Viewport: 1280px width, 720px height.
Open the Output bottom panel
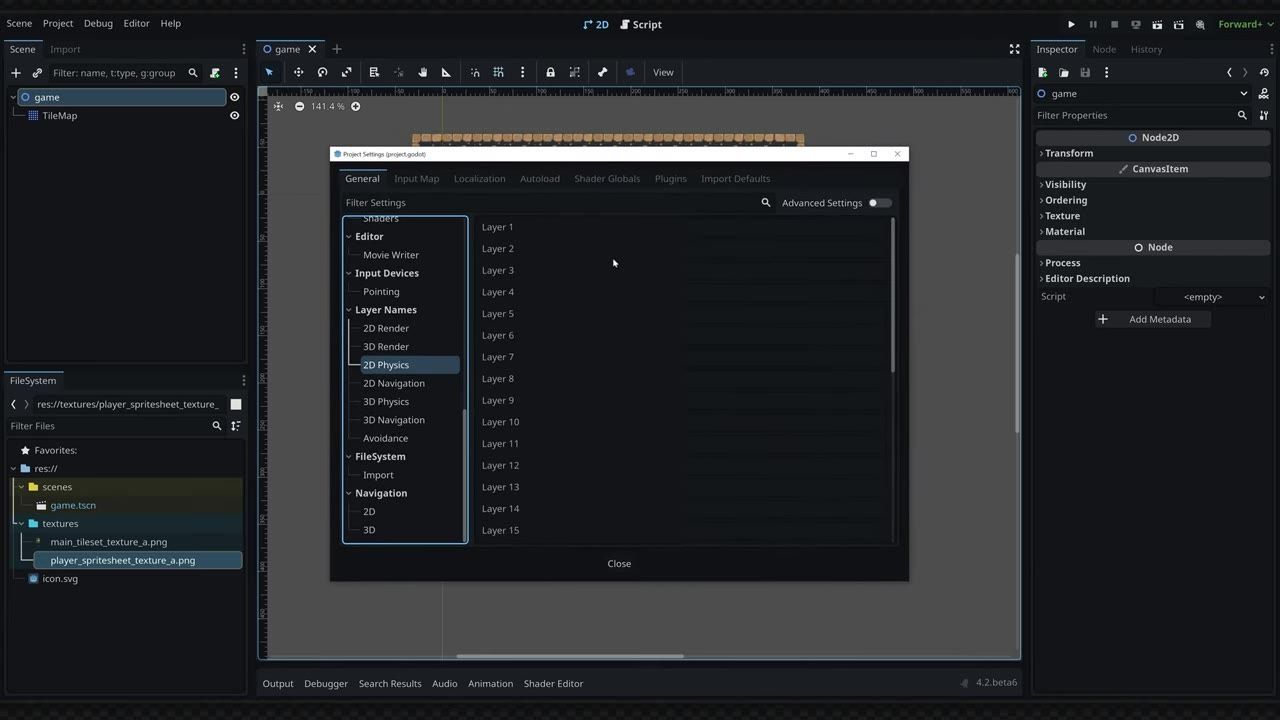click(278, 684)
